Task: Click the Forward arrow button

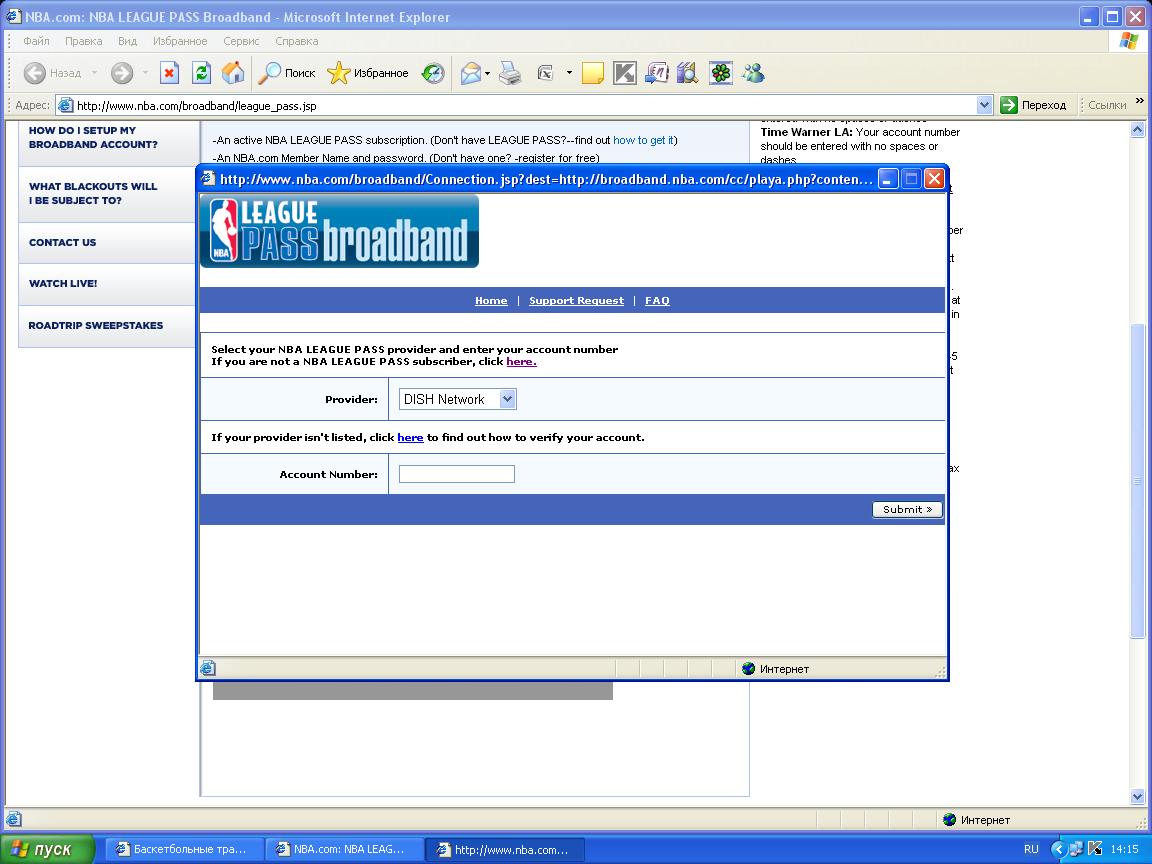Action: (x=122, y=73)
